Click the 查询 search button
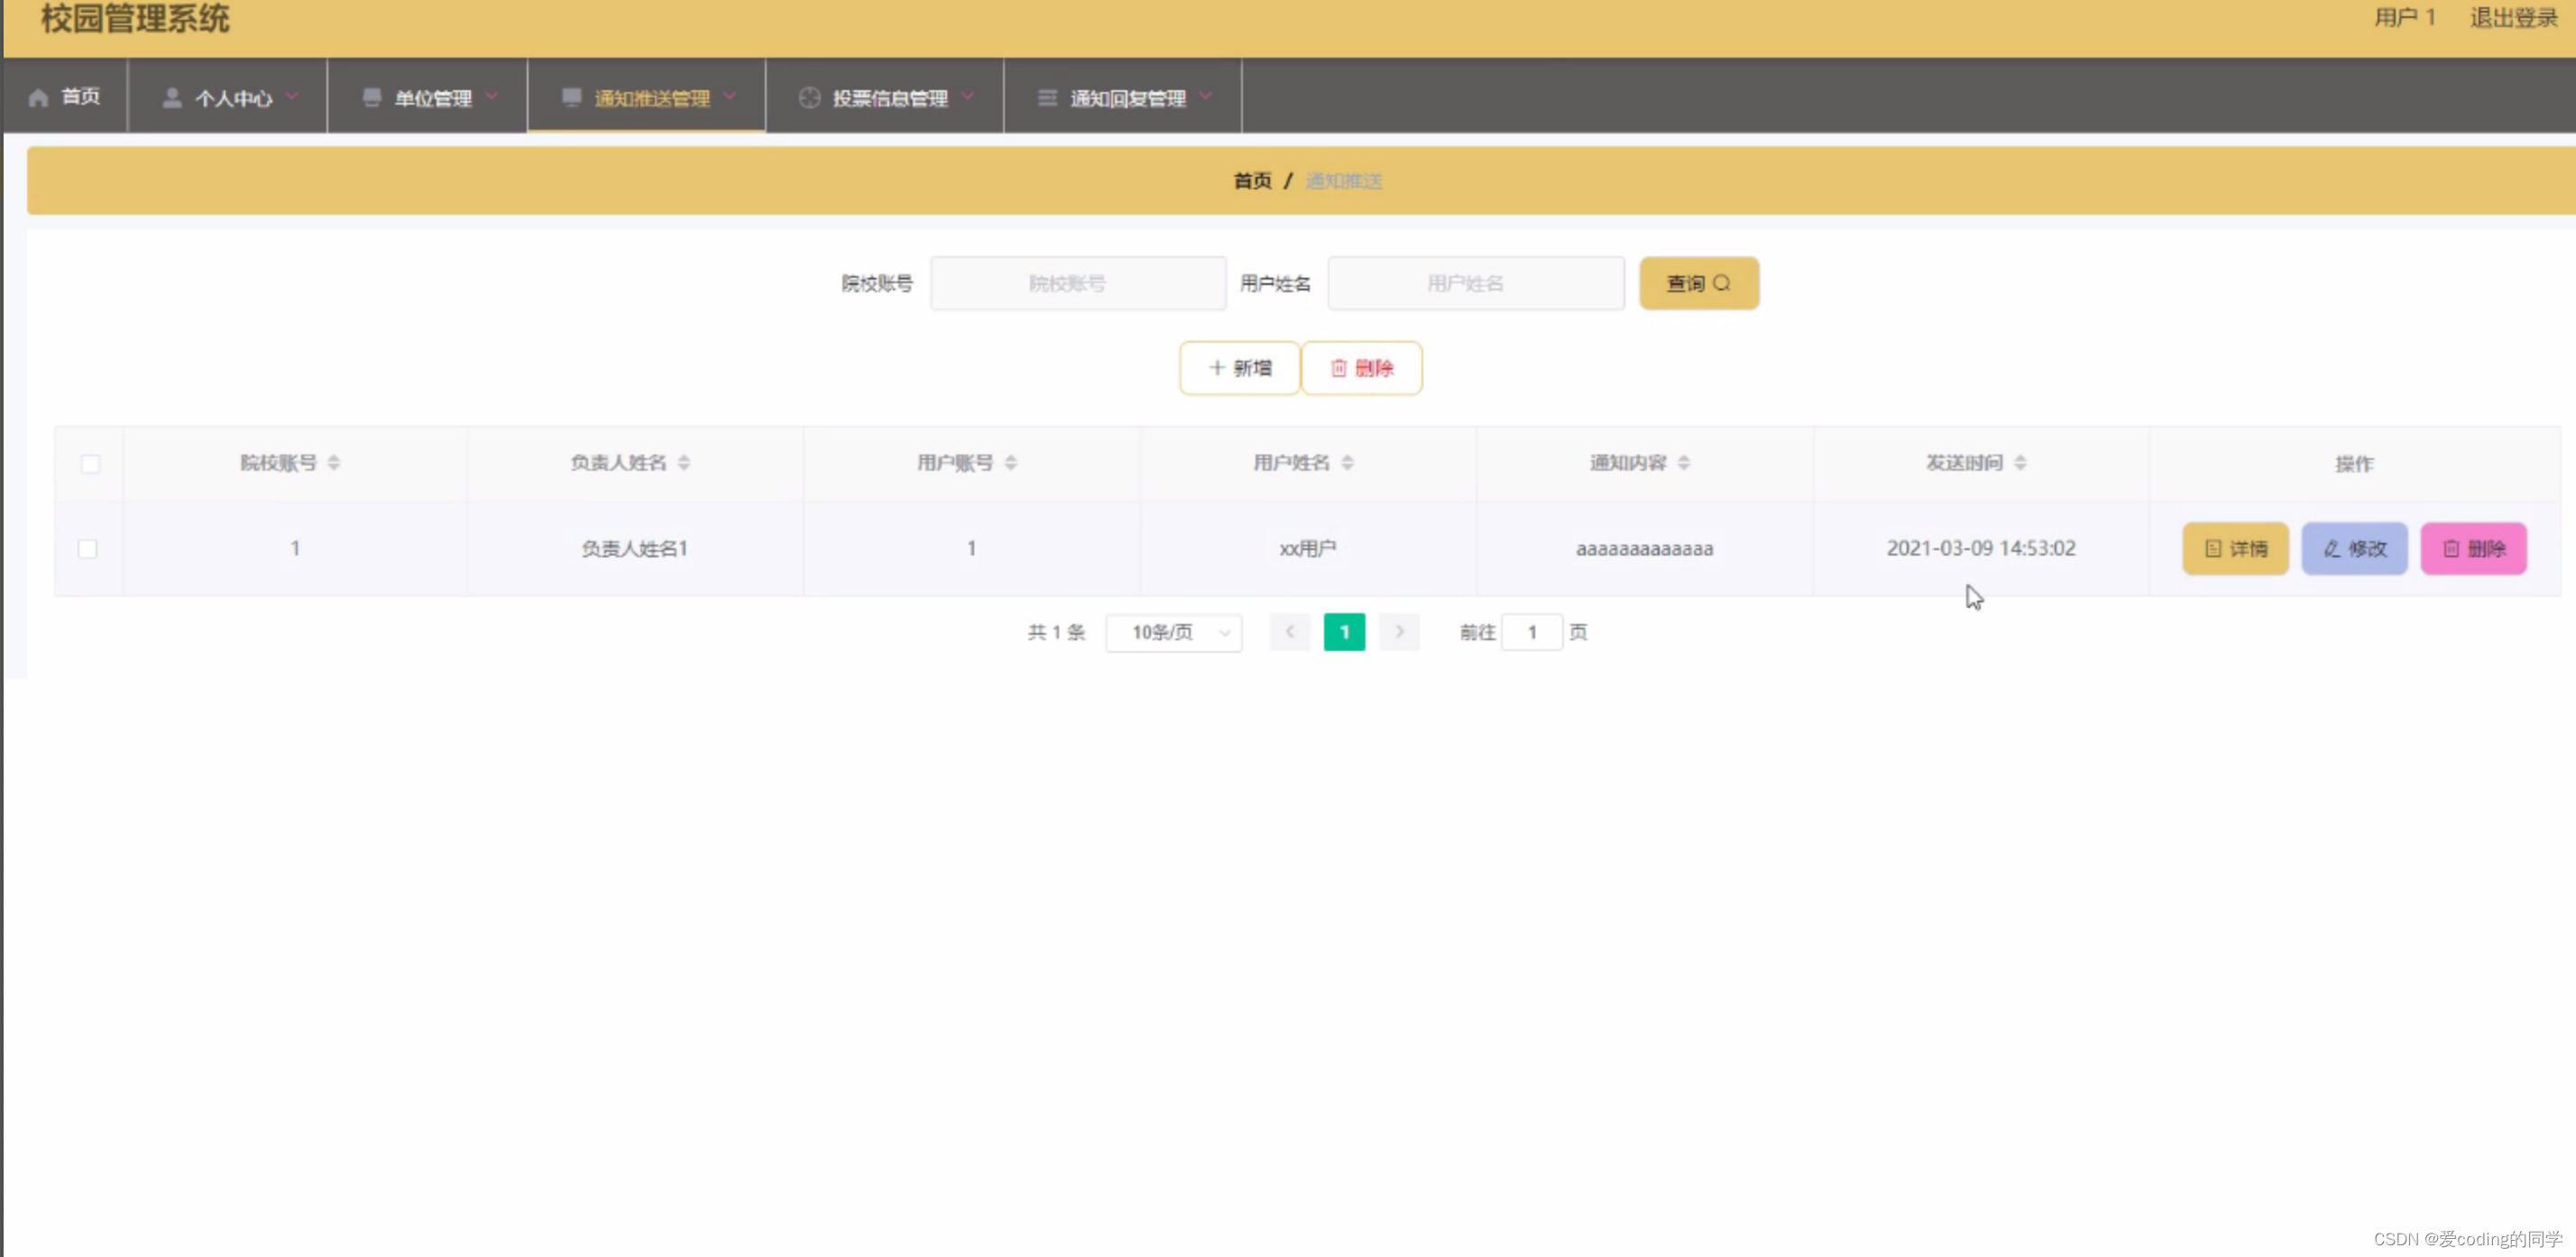Image resolution: width=2576 pixels, height=1257 pixels. [1698, 283]
